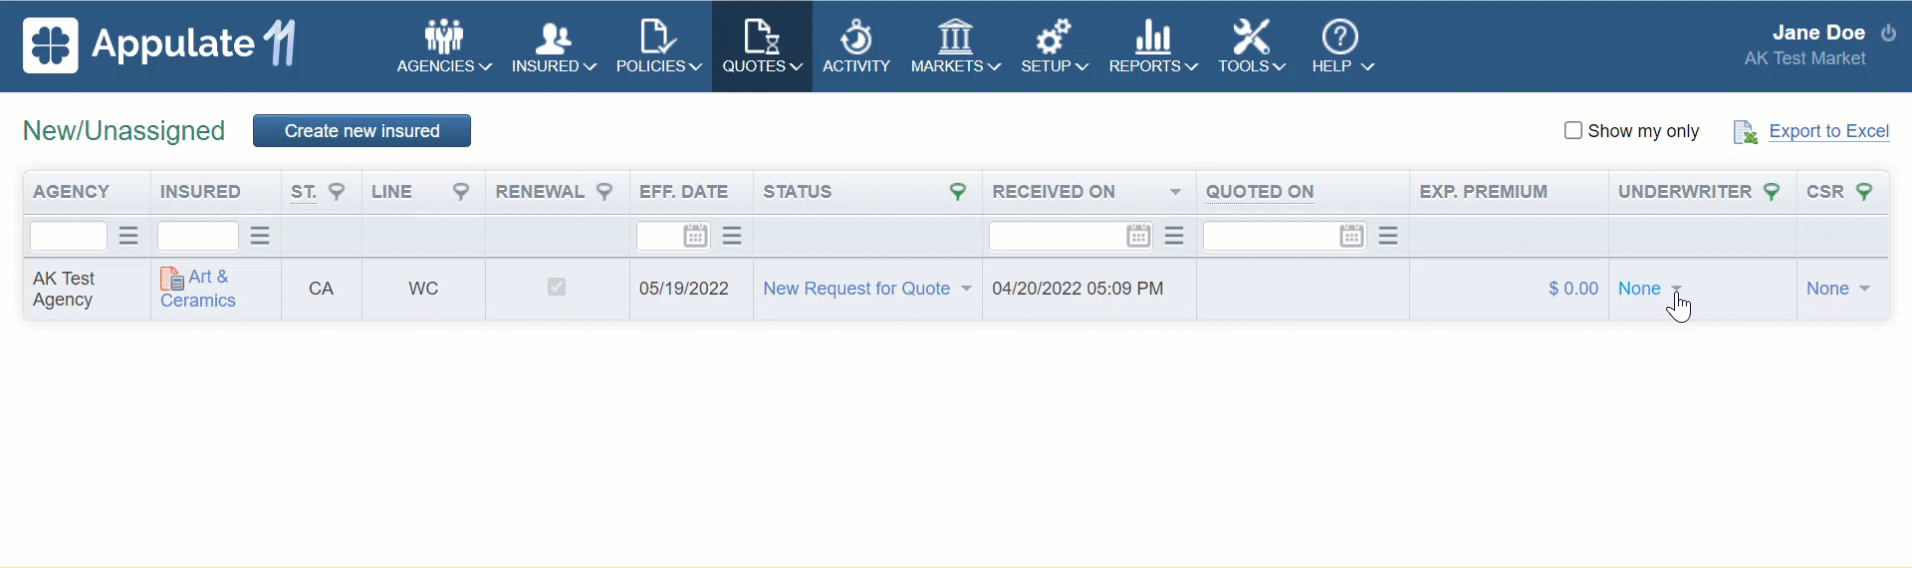Screen dimensions: 1912x568
Task: Open the Insured menu
Action: [553, 47]
